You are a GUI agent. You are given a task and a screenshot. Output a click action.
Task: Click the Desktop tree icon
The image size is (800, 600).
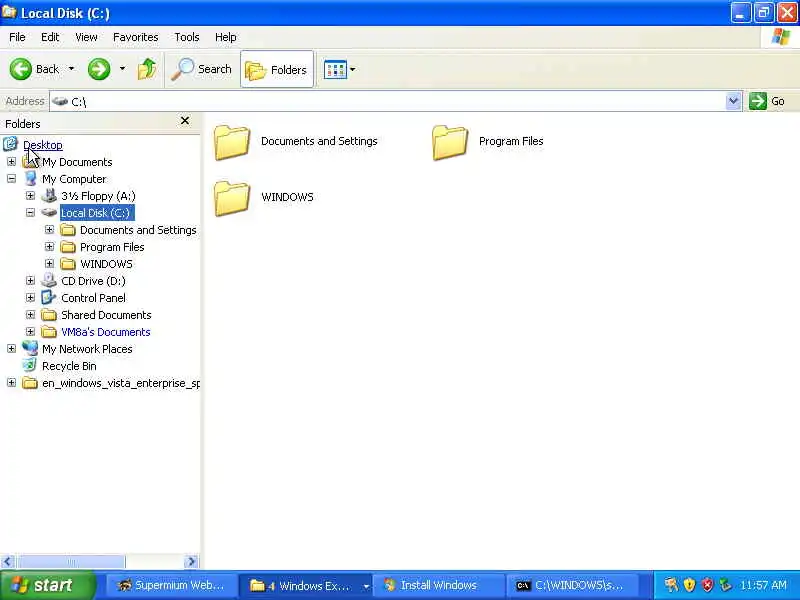tap(11, 144)
